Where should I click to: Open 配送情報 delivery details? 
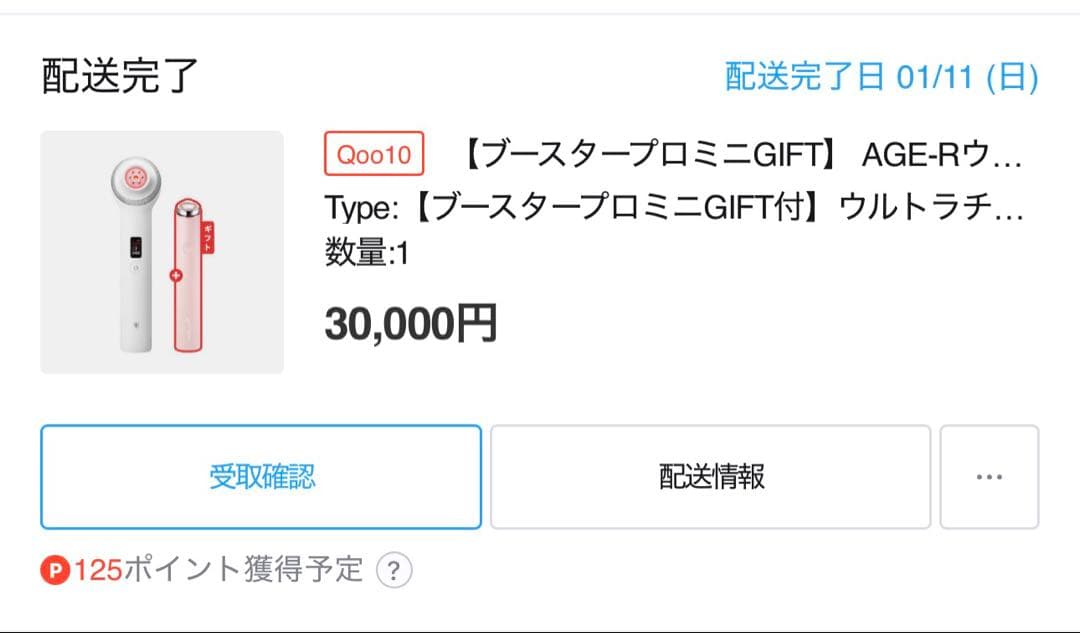click(x=710, y=477)
